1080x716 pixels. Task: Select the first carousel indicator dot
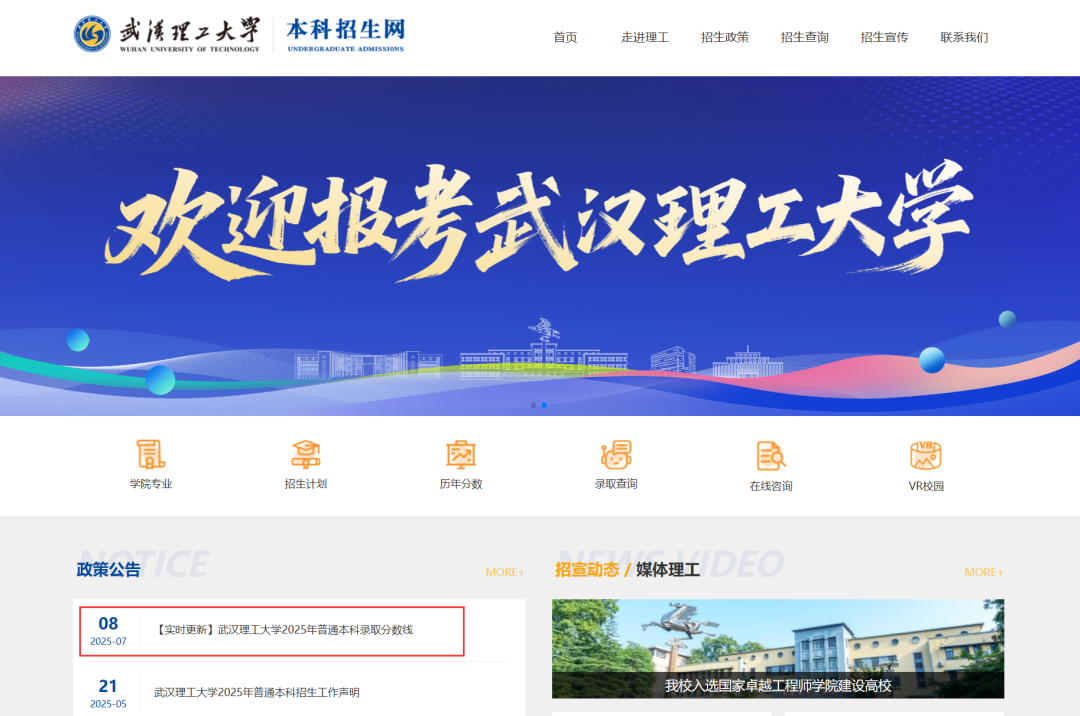pyautogui.click(x=533, y=405)
